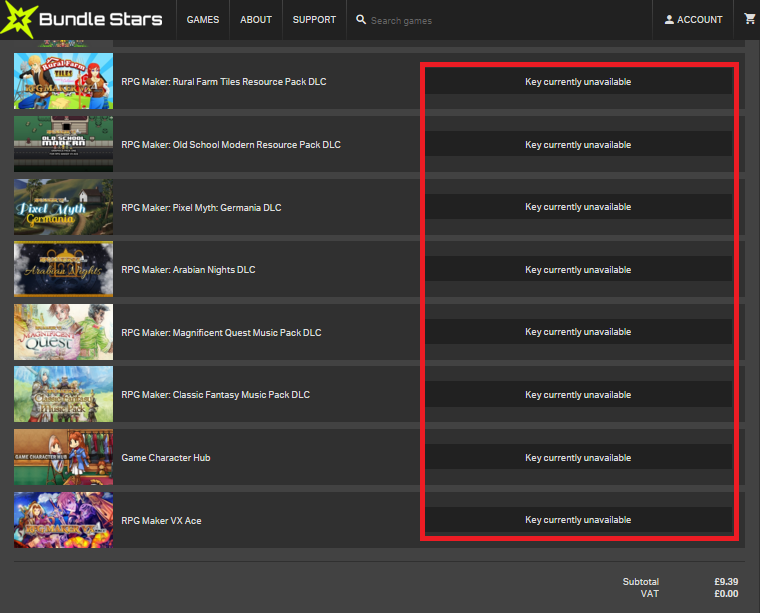Go to the ABOUT page
Viewport: 760px width, 613px height.
[x=256, y=20]
